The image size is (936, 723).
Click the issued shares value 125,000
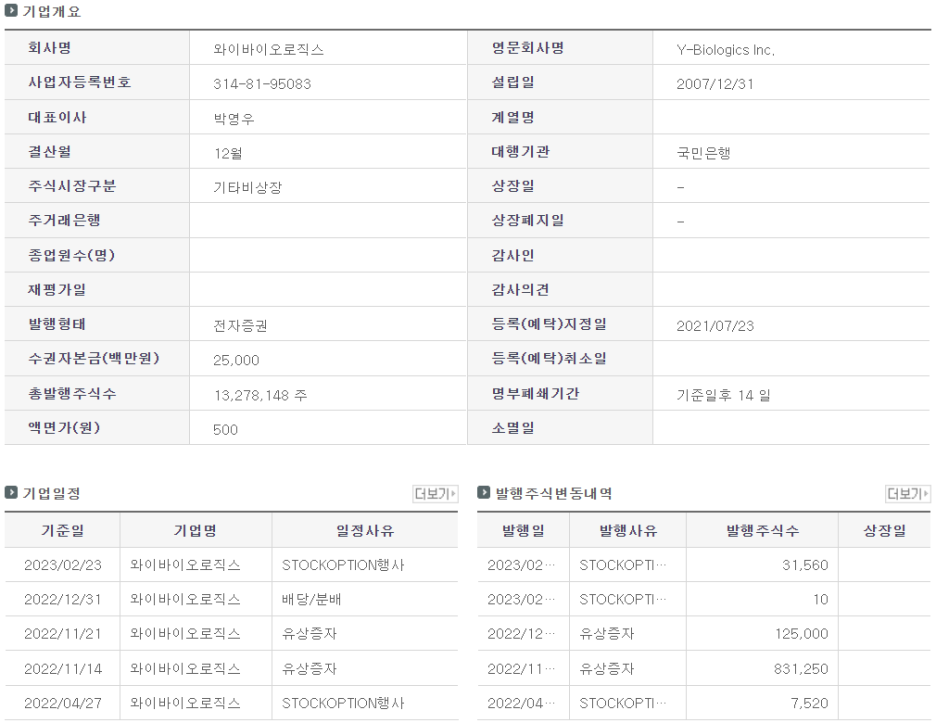(x=802, y=634)
